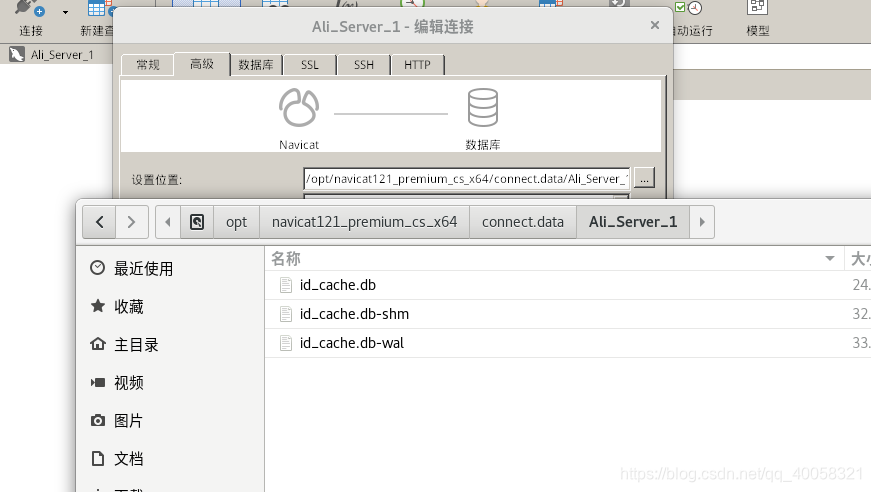Select file id_cache.db
The width and height of the screenshot is (871, 492).
(338, 285)
